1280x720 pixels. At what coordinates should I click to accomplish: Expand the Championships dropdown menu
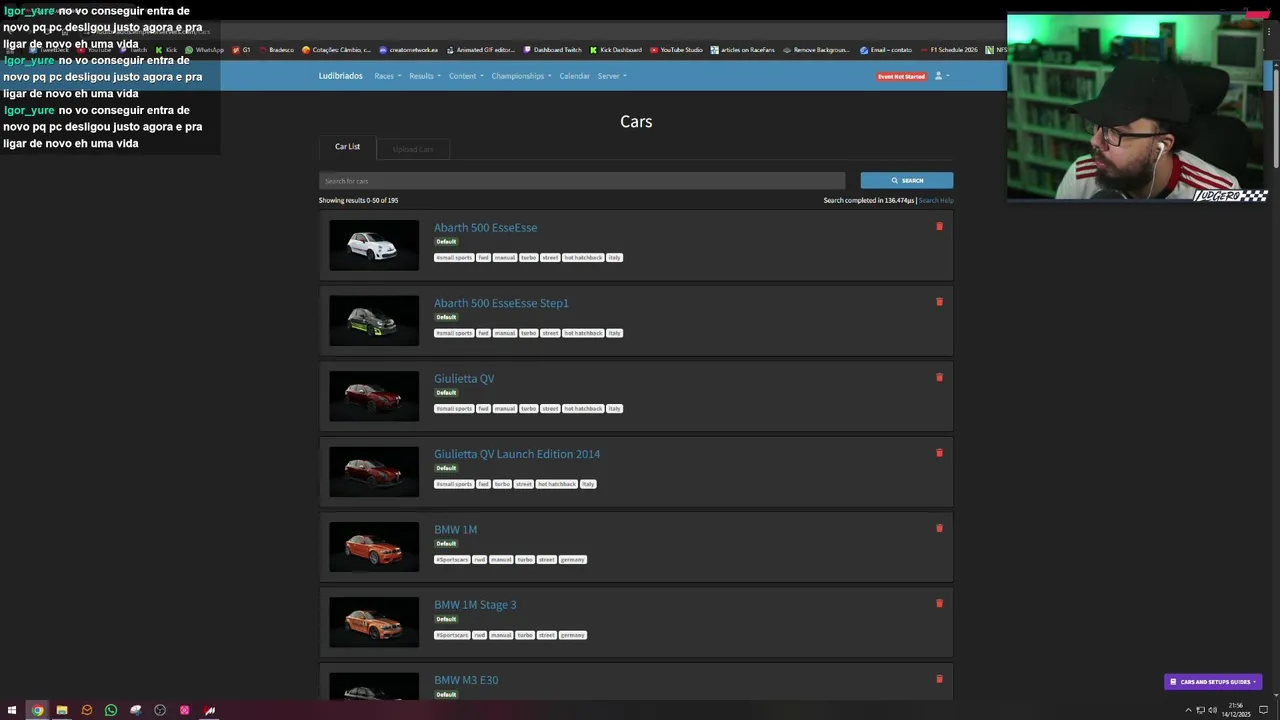521,76
